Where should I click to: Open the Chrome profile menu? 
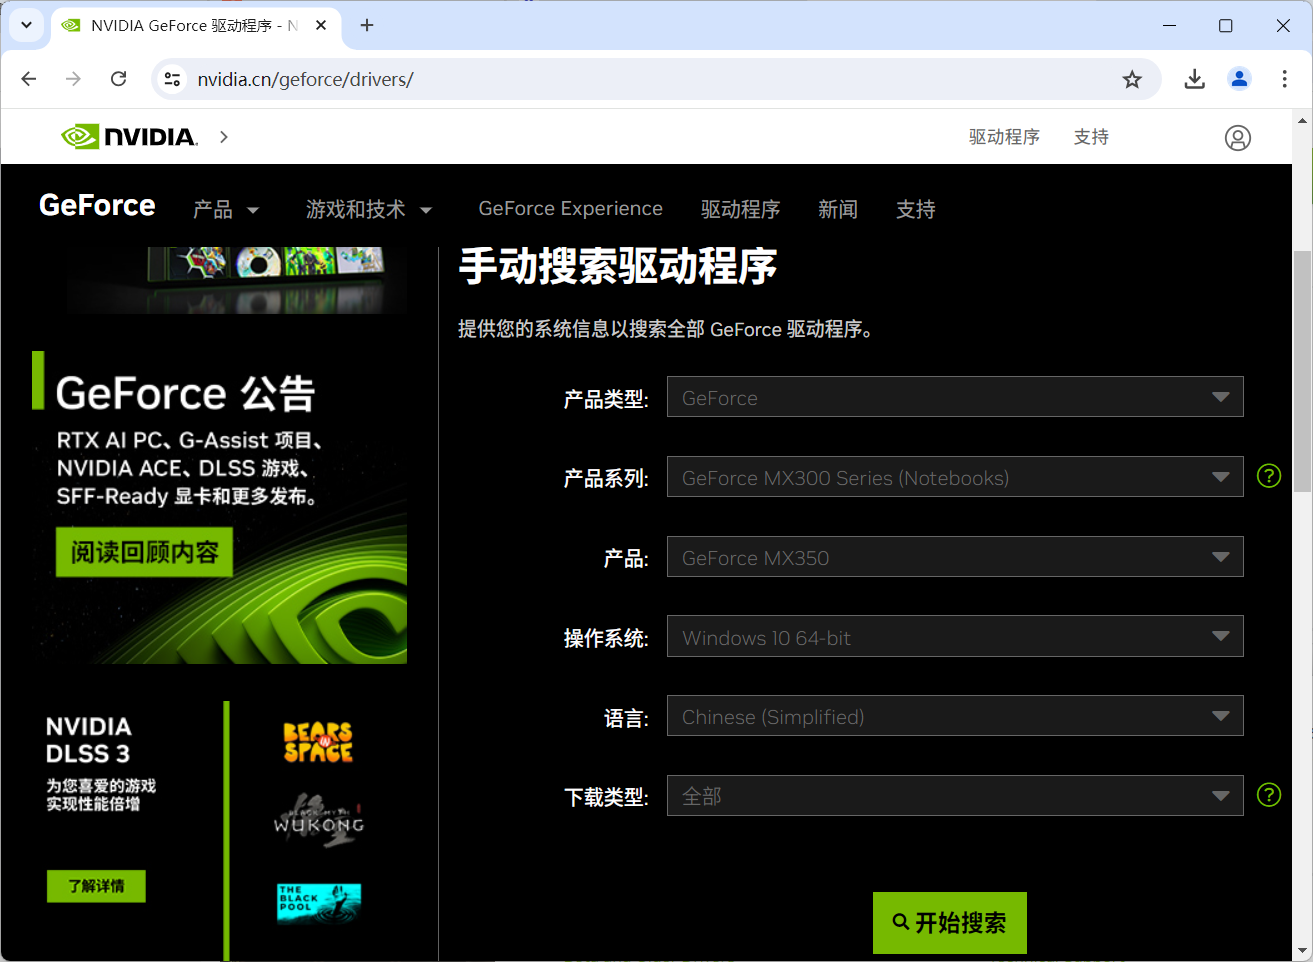[x=1239, y=79]
